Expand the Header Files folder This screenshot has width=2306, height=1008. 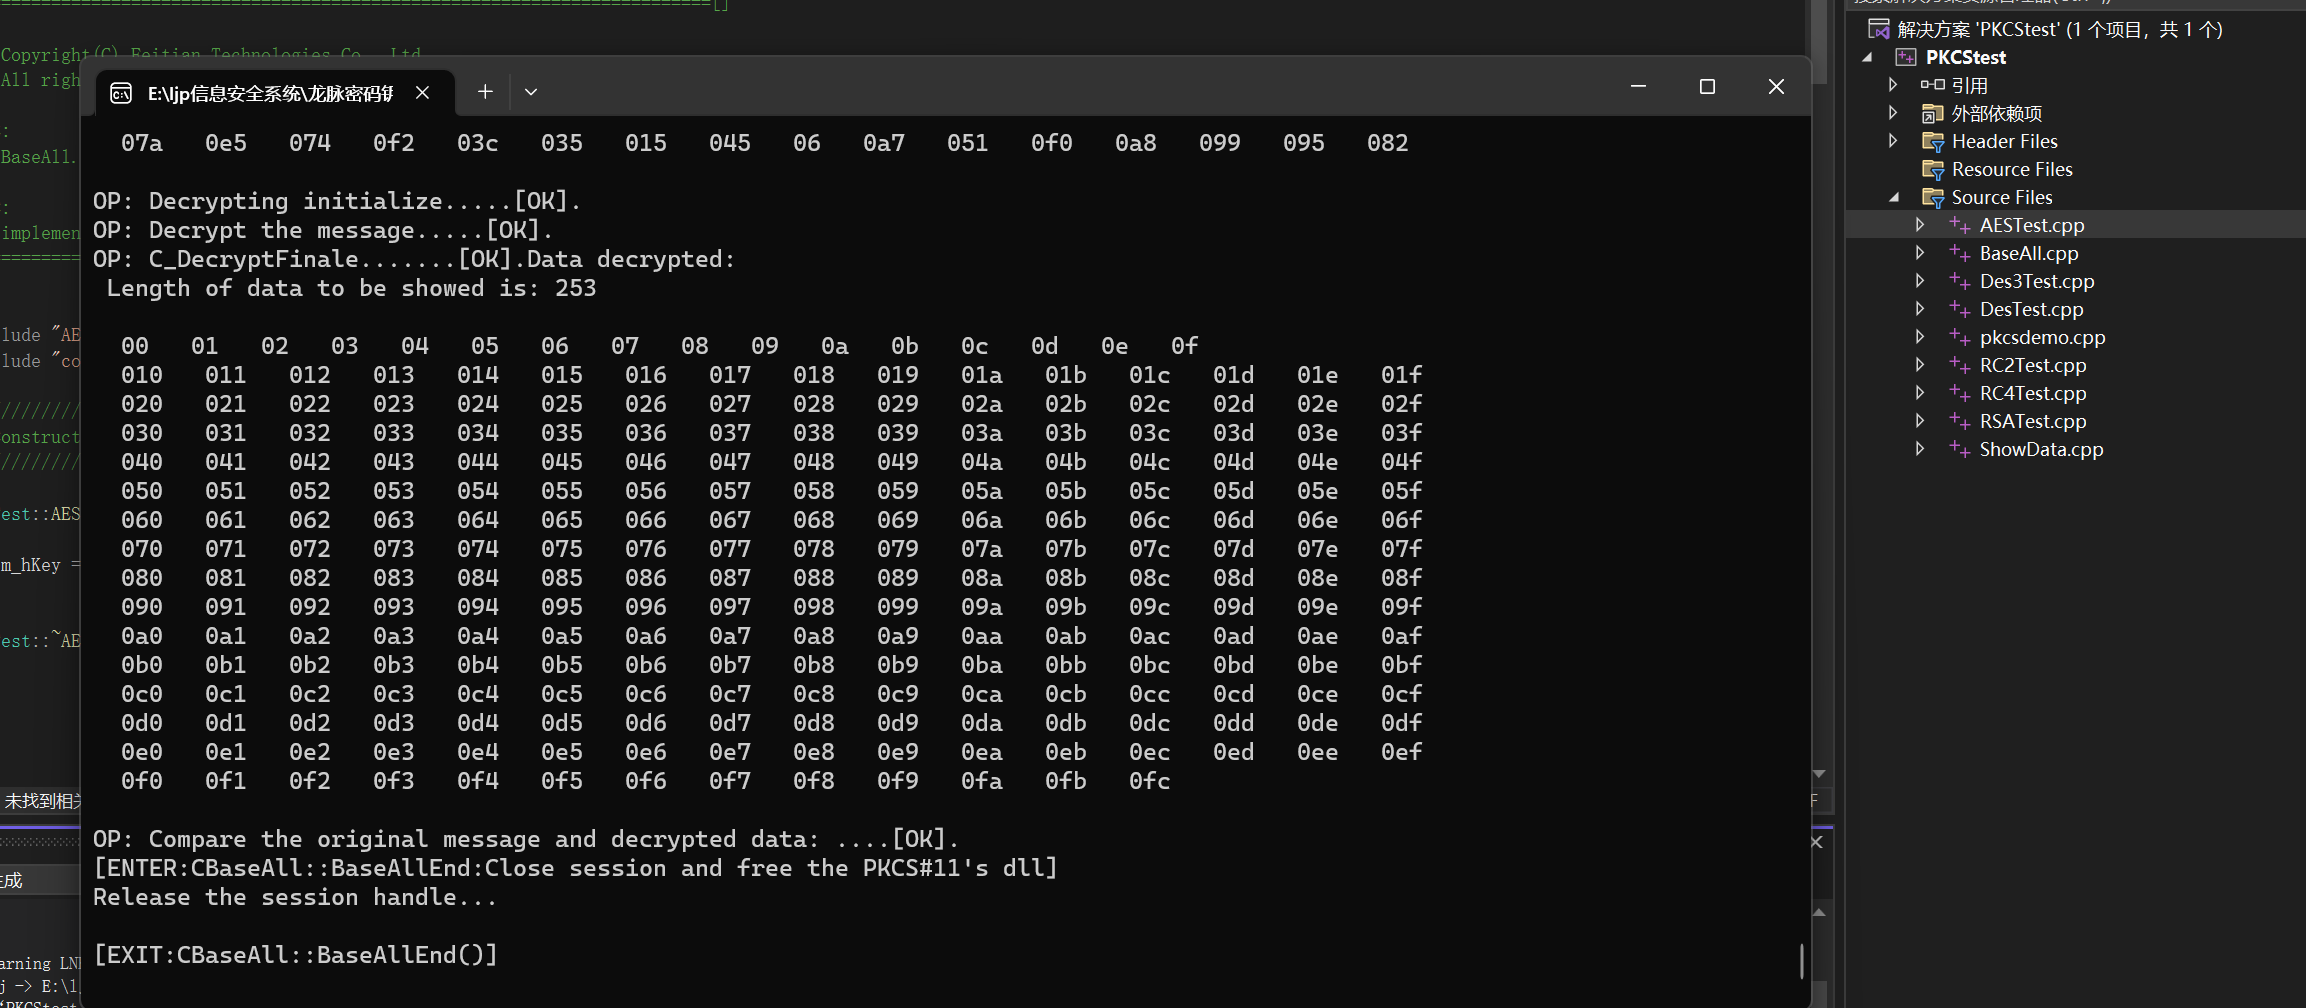(x=1893, y=141)
